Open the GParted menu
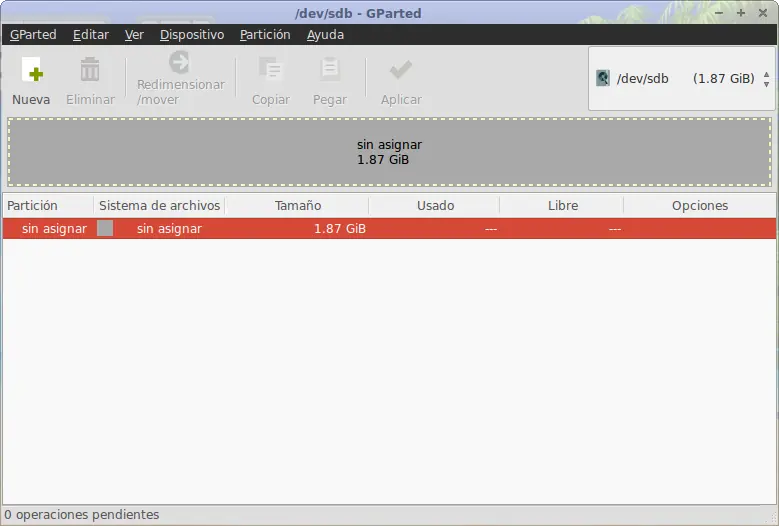This screenshot has width=779, height=526. click(33, 35)
